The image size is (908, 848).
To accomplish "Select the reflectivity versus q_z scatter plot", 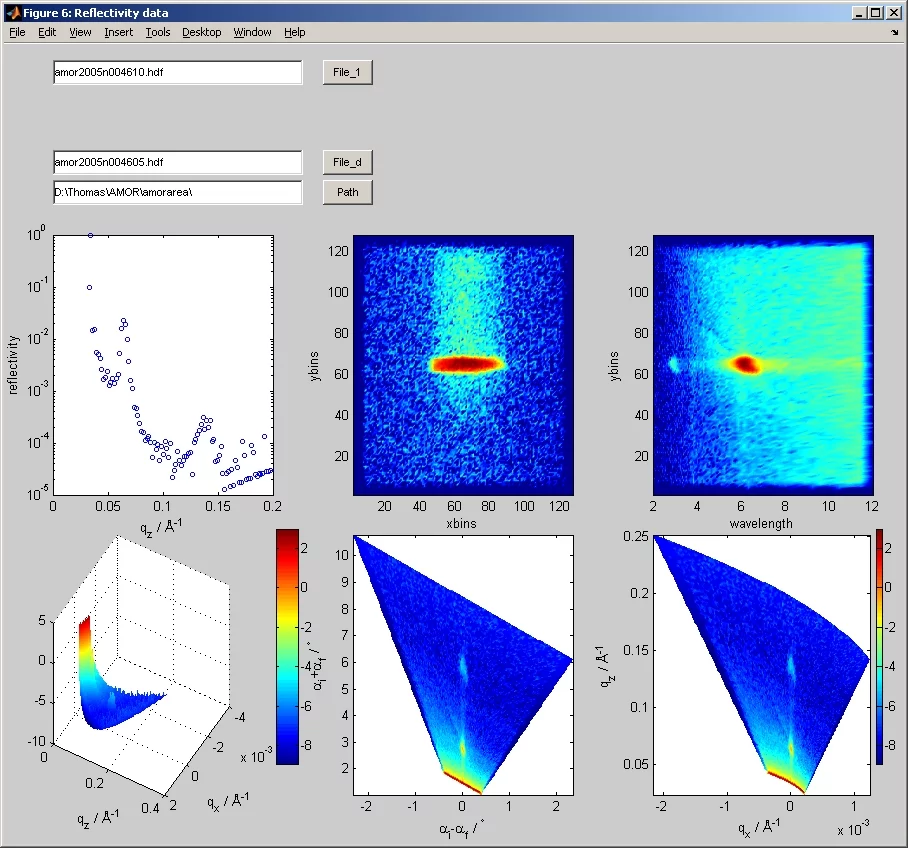I will tap(163, 365).
